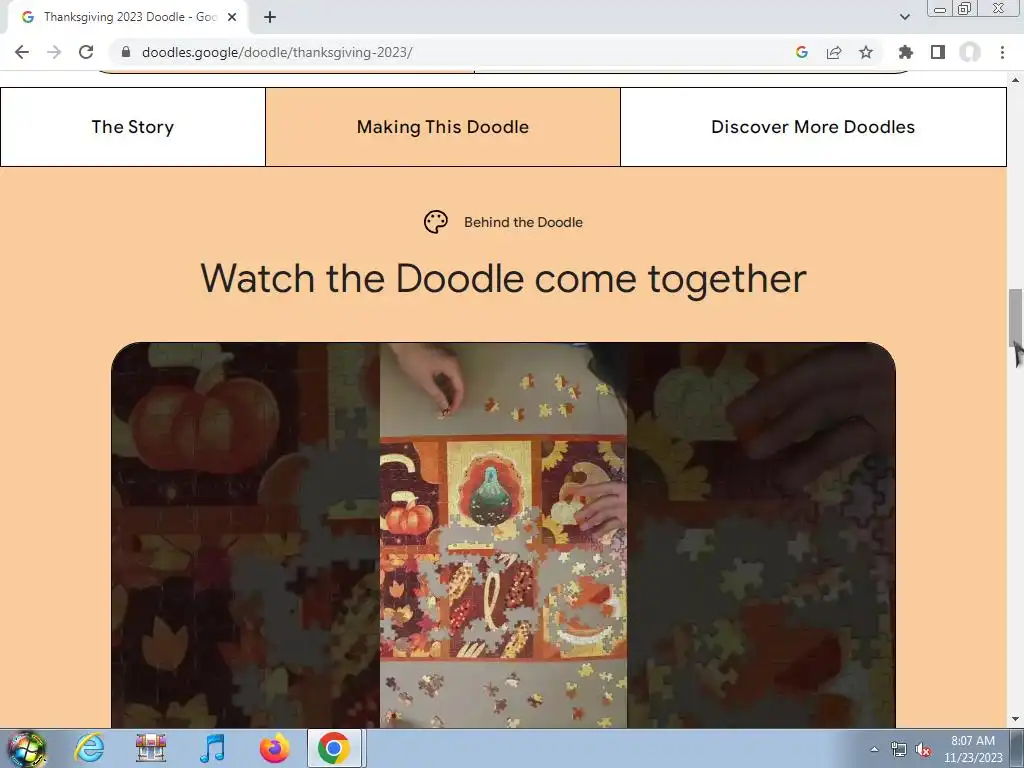Go back to the previous page
This screenshot has width=1024, height=768.
click(x=22, y=52)
